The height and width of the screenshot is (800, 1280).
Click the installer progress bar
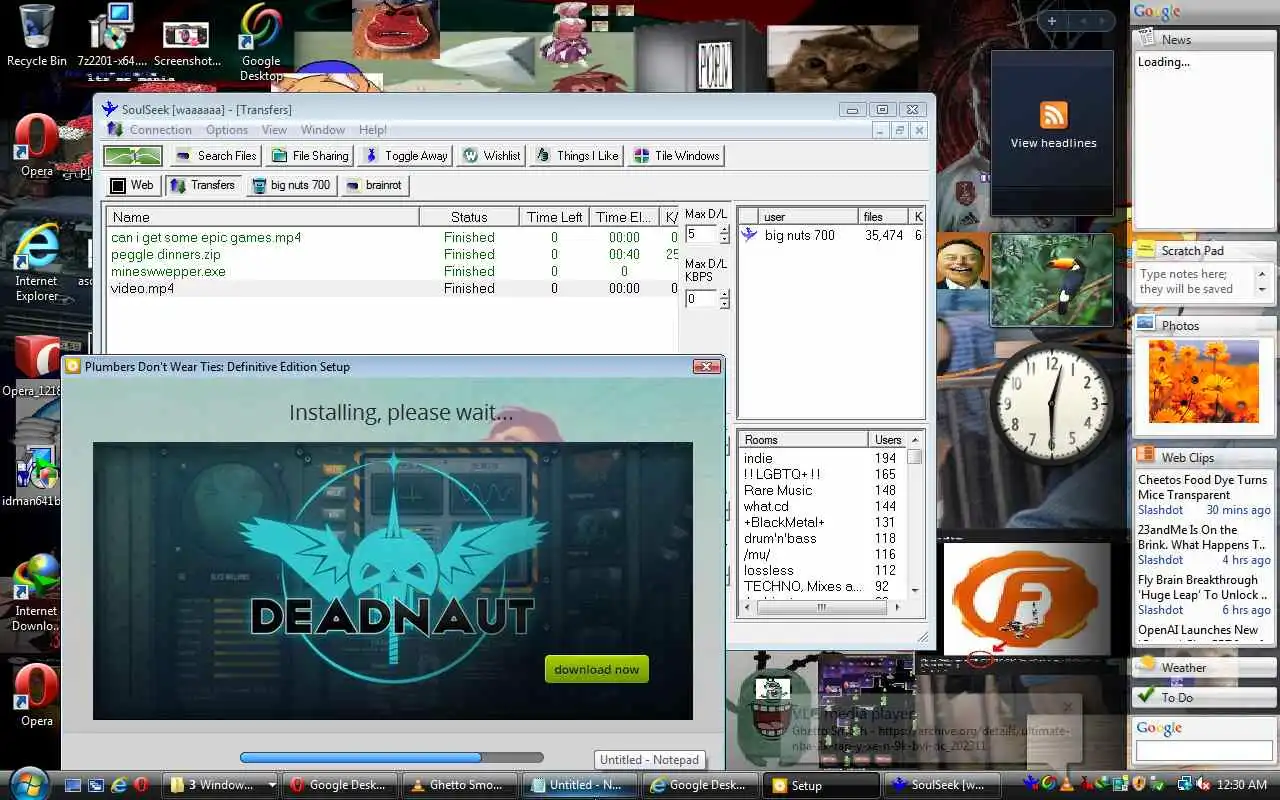(392, 758)
